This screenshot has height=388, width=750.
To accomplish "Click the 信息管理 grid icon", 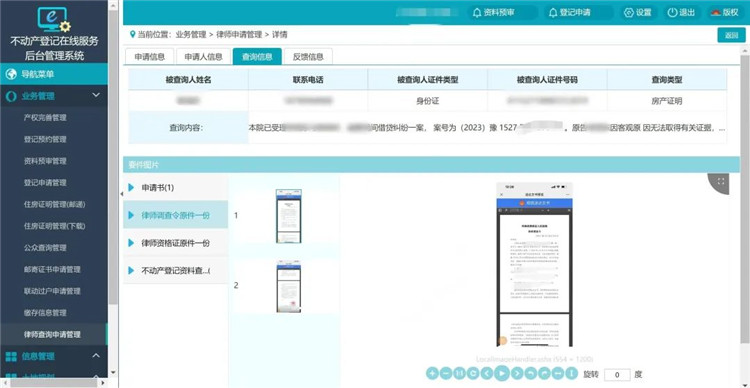I will click(11, 356).
